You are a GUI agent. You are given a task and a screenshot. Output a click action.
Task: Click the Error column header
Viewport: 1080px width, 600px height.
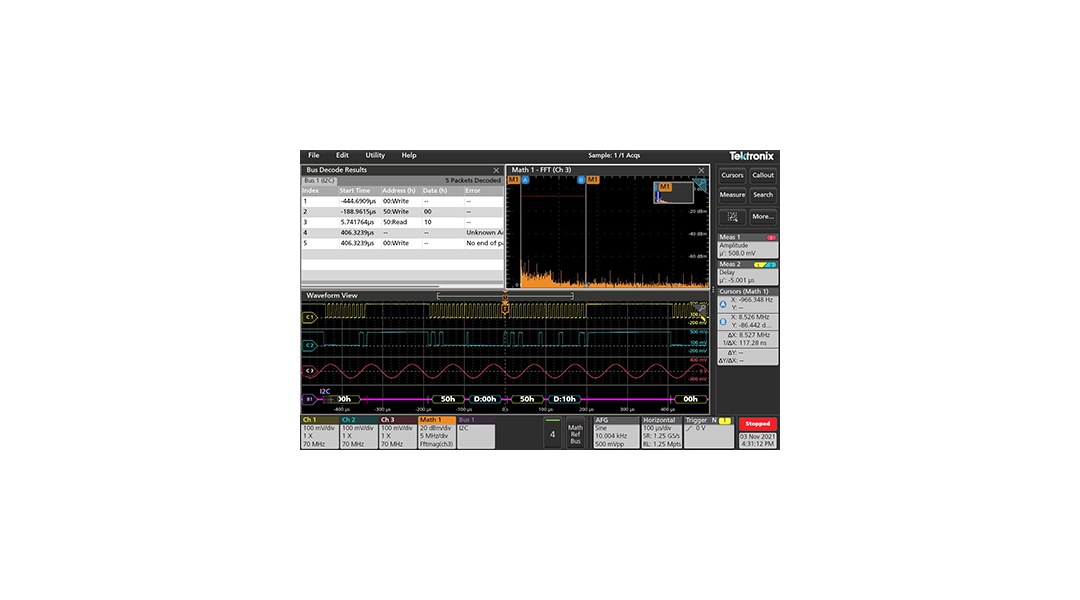pos(484,191)
